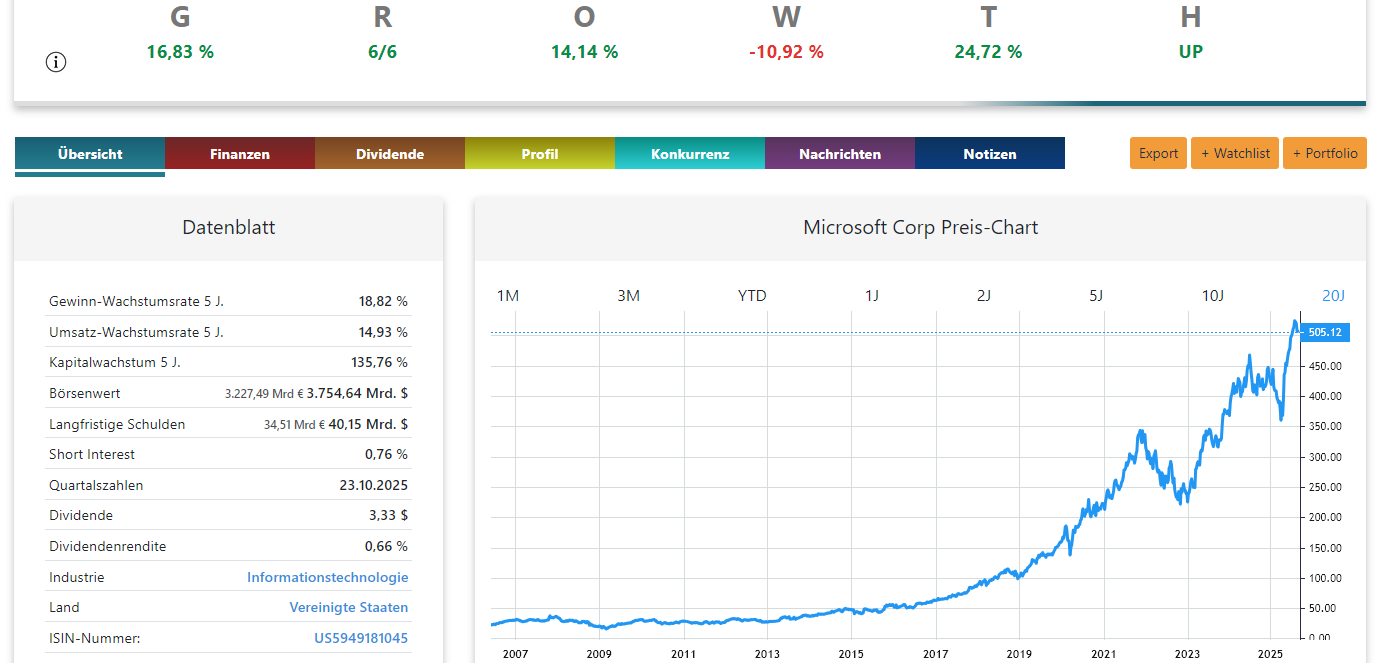Click the W value -10,92 %
The height and width of the screenshot is (663, 1381).
coord(786,52)
